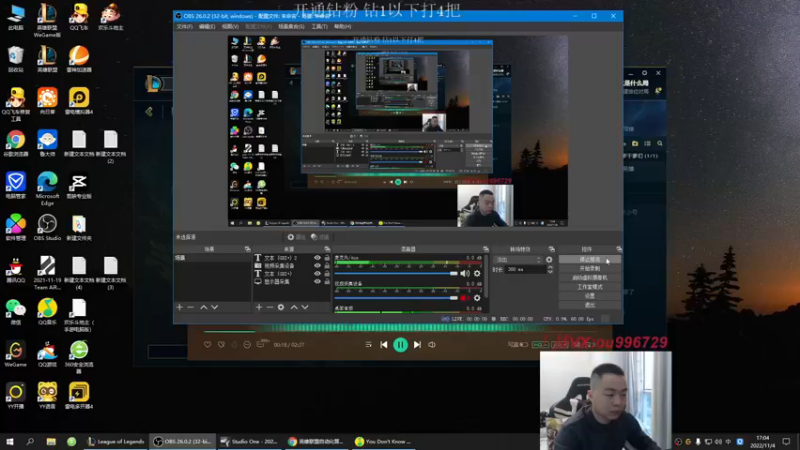Open the View menu in OBS
Image resolution: width=800 pixels, height=450 pixels.
click(230, 27)
